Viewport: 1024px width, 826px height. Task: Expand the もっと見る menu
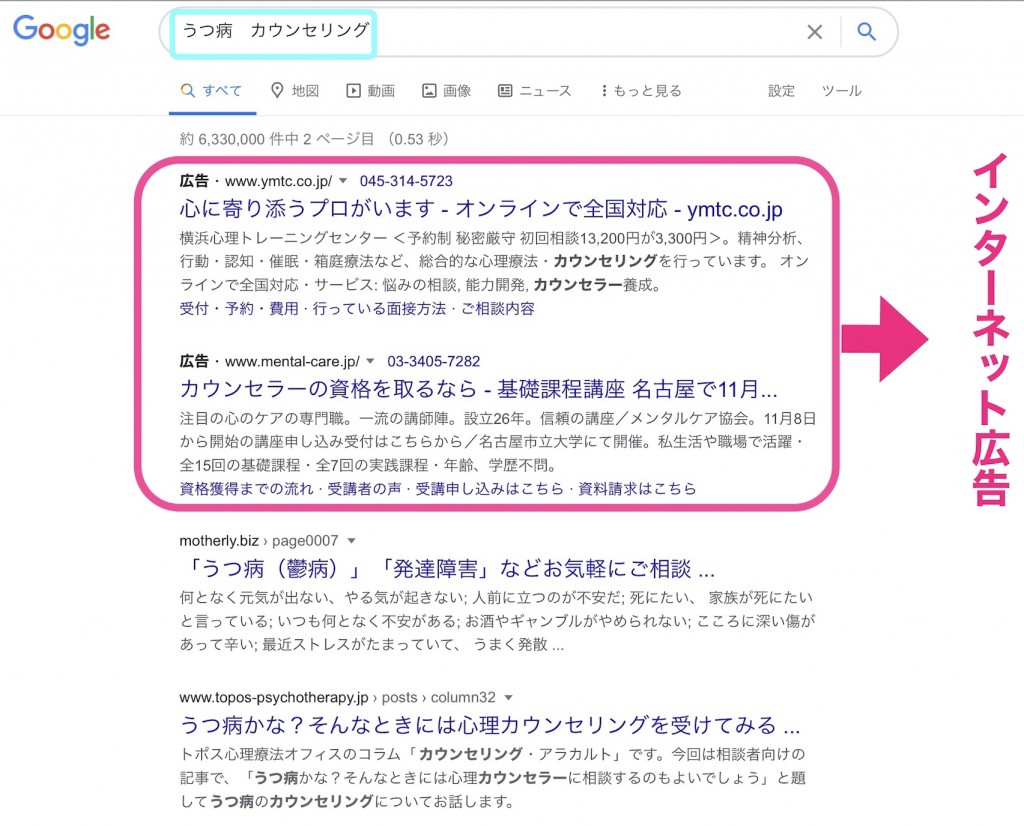click(641, 91)
